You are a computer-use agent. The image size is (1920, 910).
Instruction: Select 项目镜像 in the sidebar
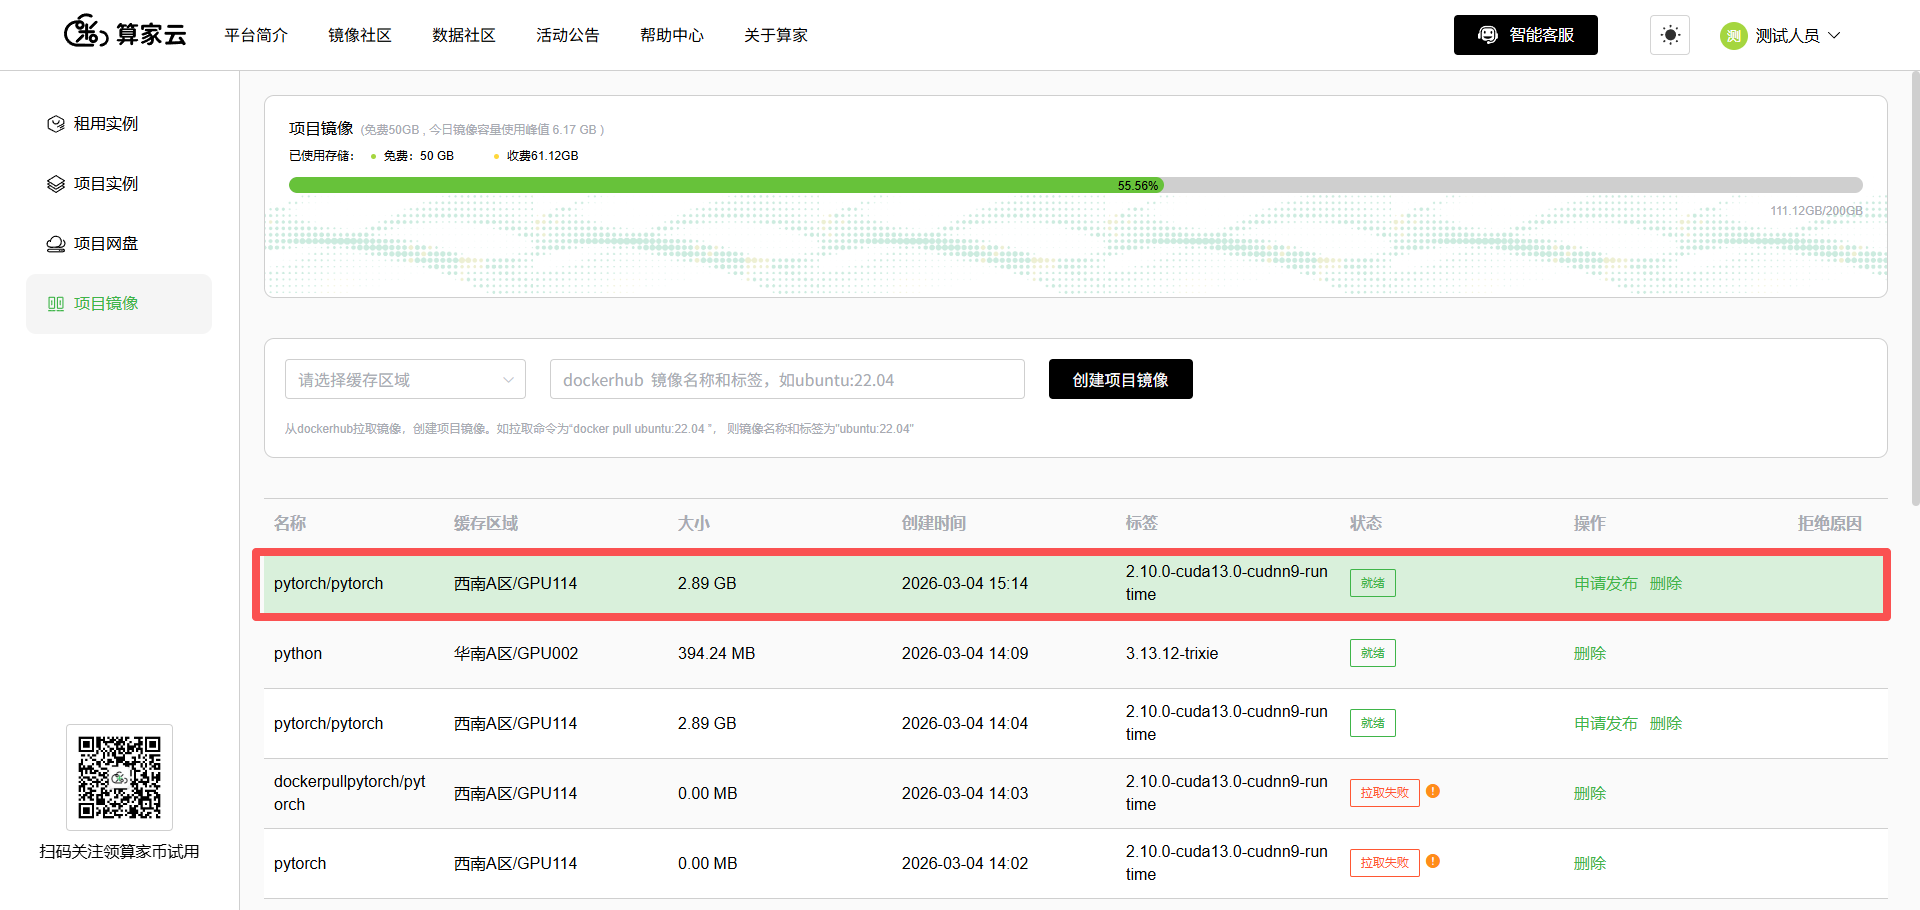119,304
